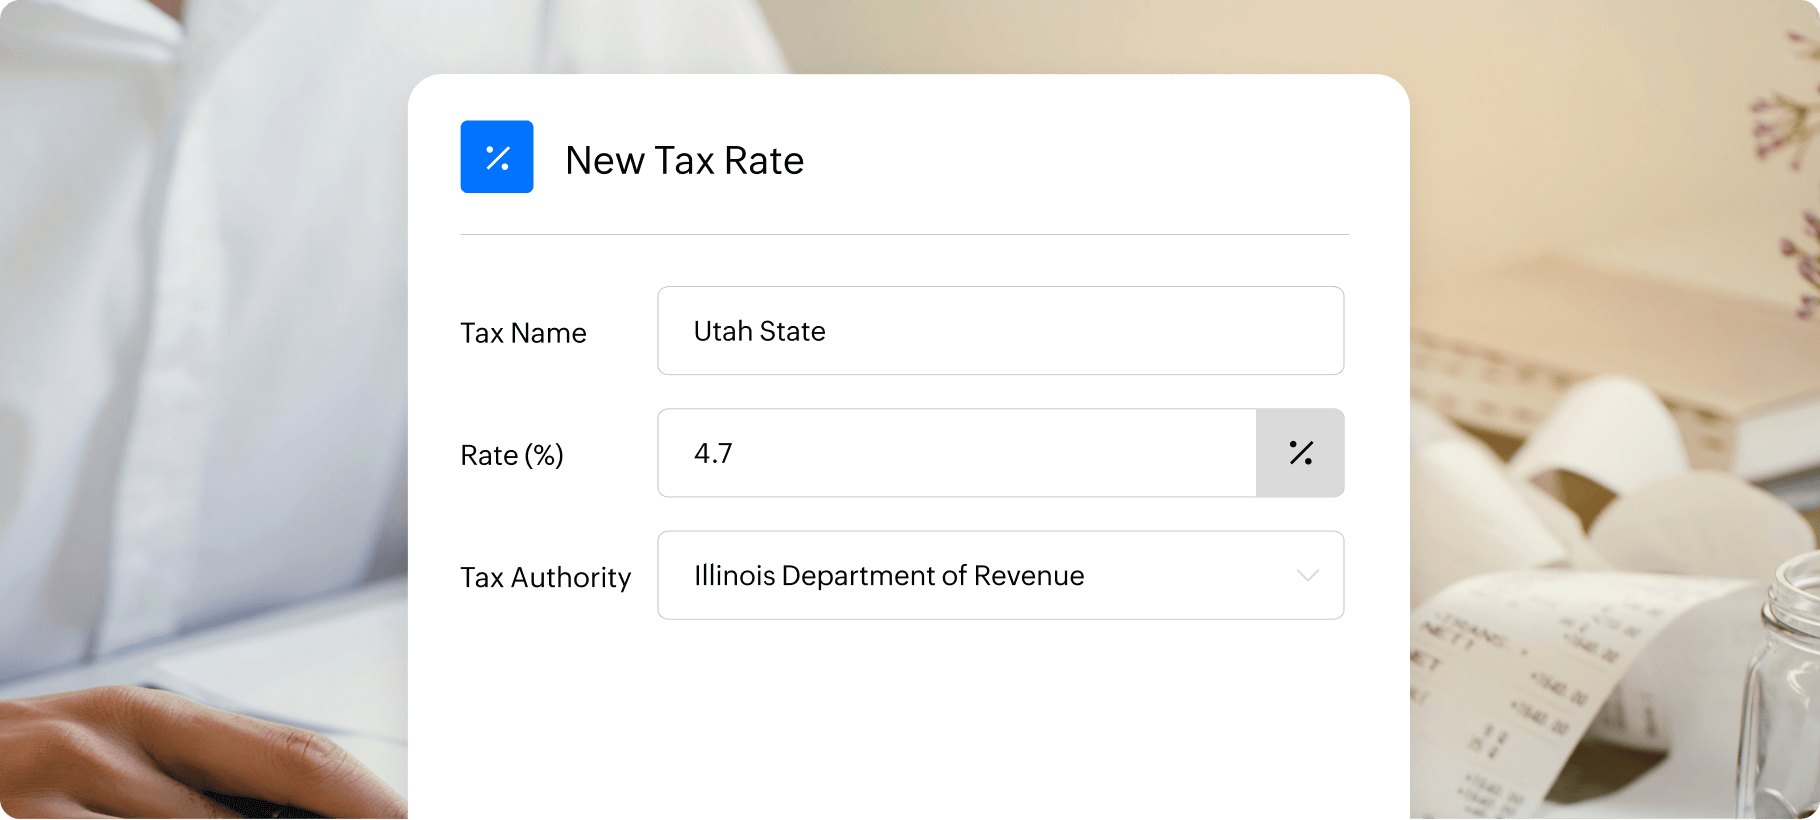The image size is (1820, 820).
Task: Click the "Tax Name" field label
Action: pos(523,333)
